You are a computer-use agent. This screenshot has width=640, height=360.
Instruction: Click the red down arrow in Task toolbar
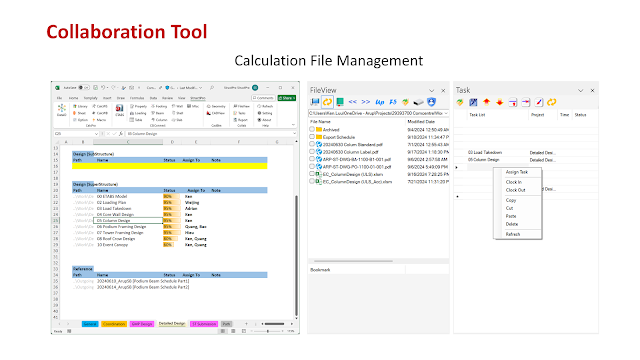499,102
